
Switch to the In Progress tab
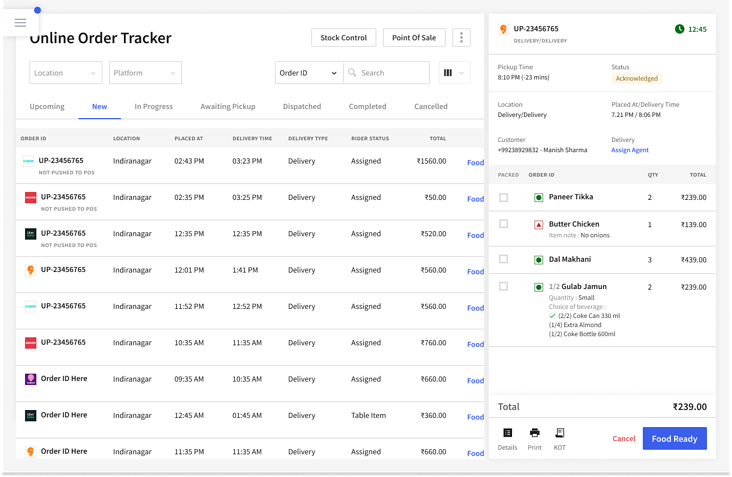pyautogui.click(x=154, y=106)
